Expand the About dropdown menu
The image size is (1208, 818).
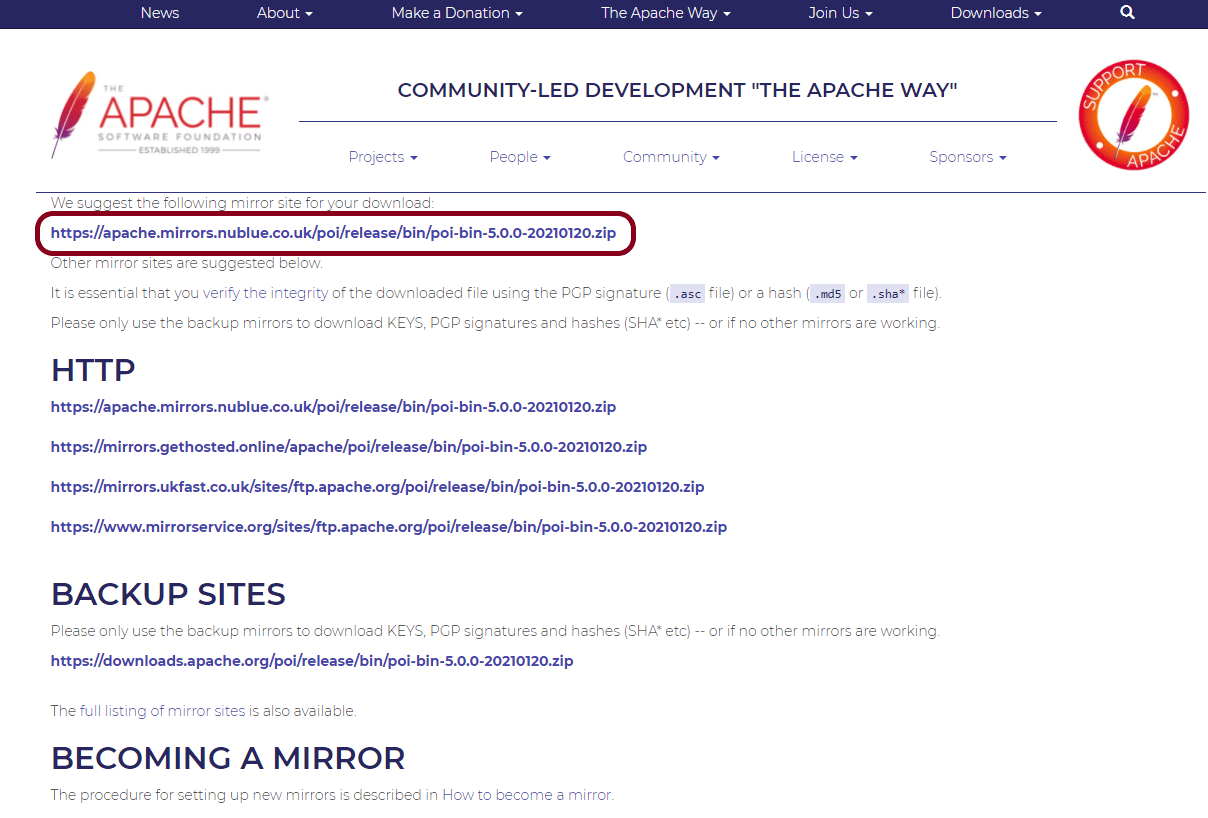coord(285,13)
